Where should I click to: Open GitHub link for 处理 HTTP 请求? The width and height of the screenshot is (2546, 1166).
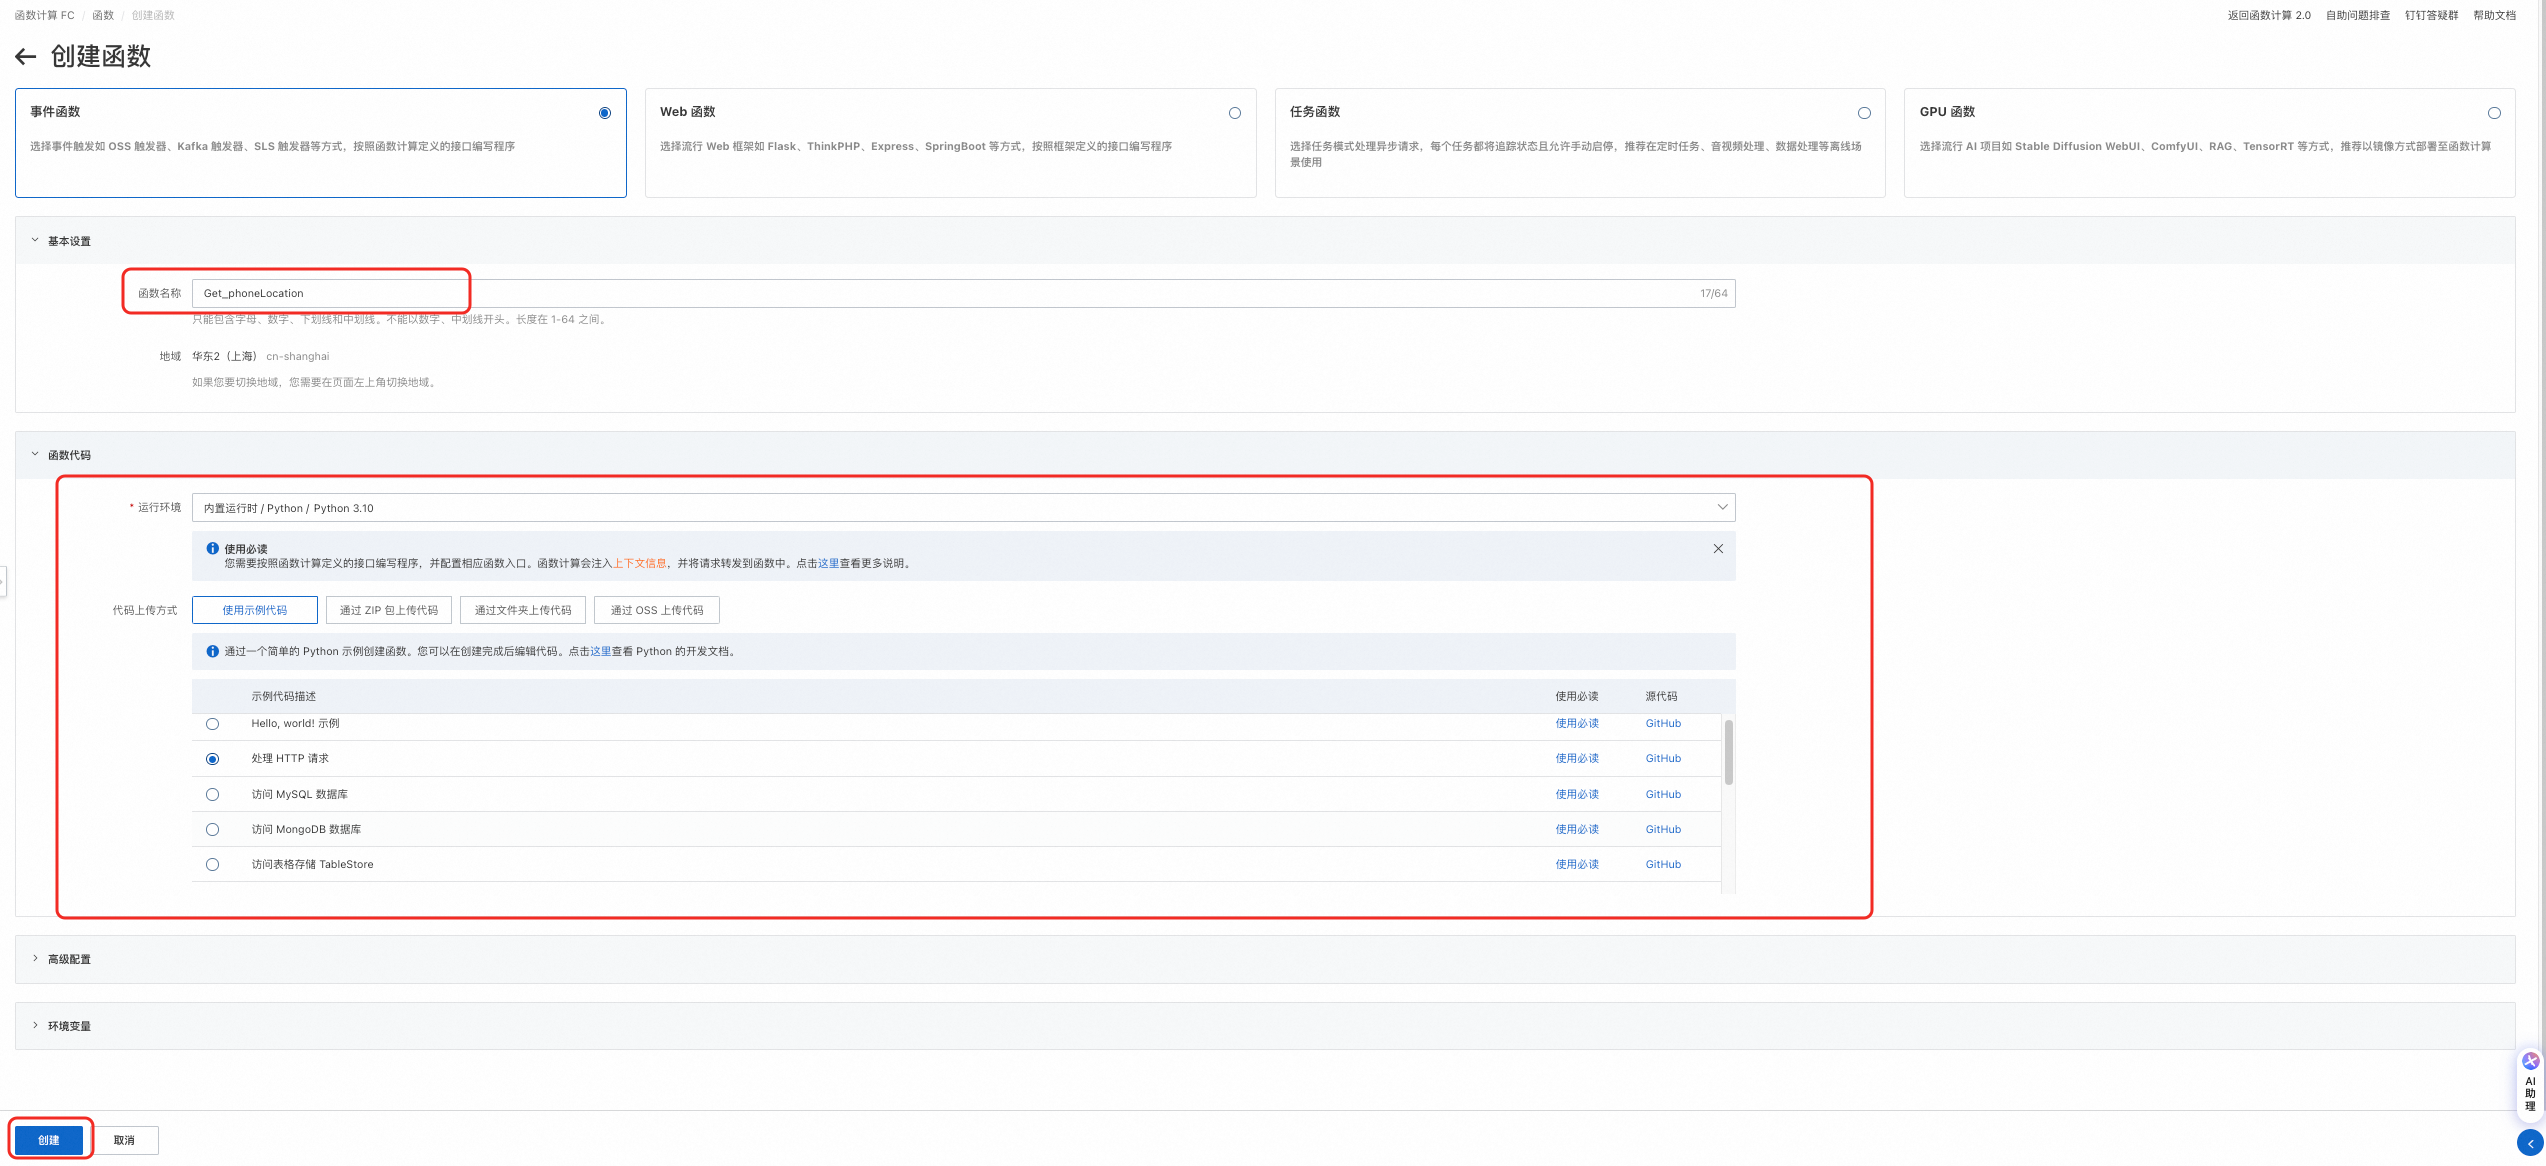[x=1663, y=759]
